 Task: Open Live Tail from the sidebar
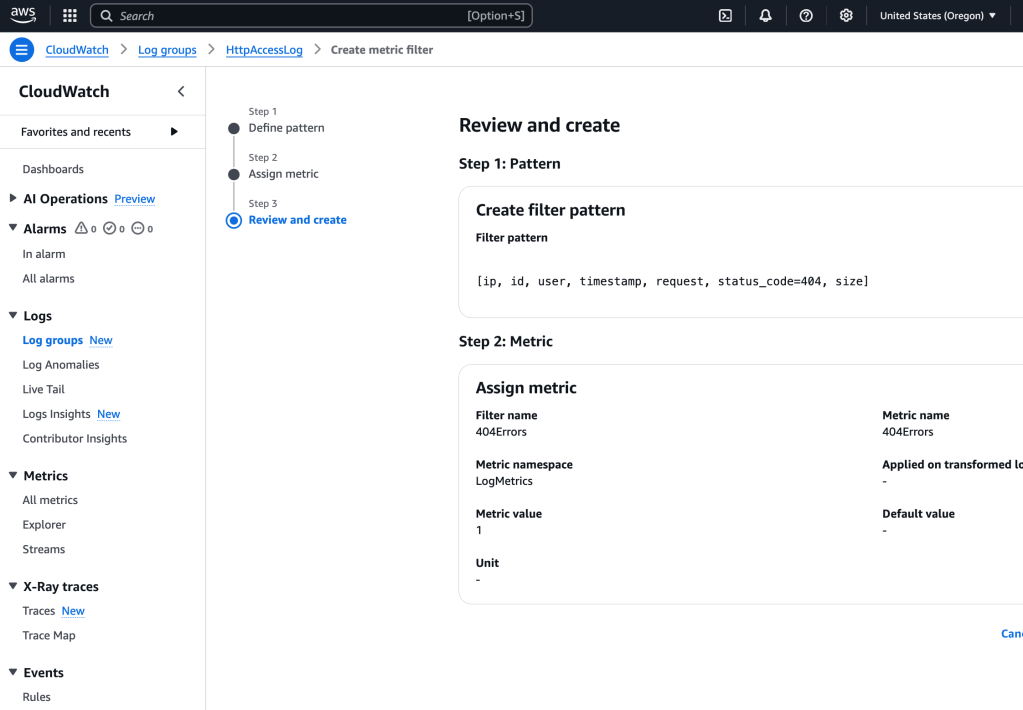click(44, 389)
